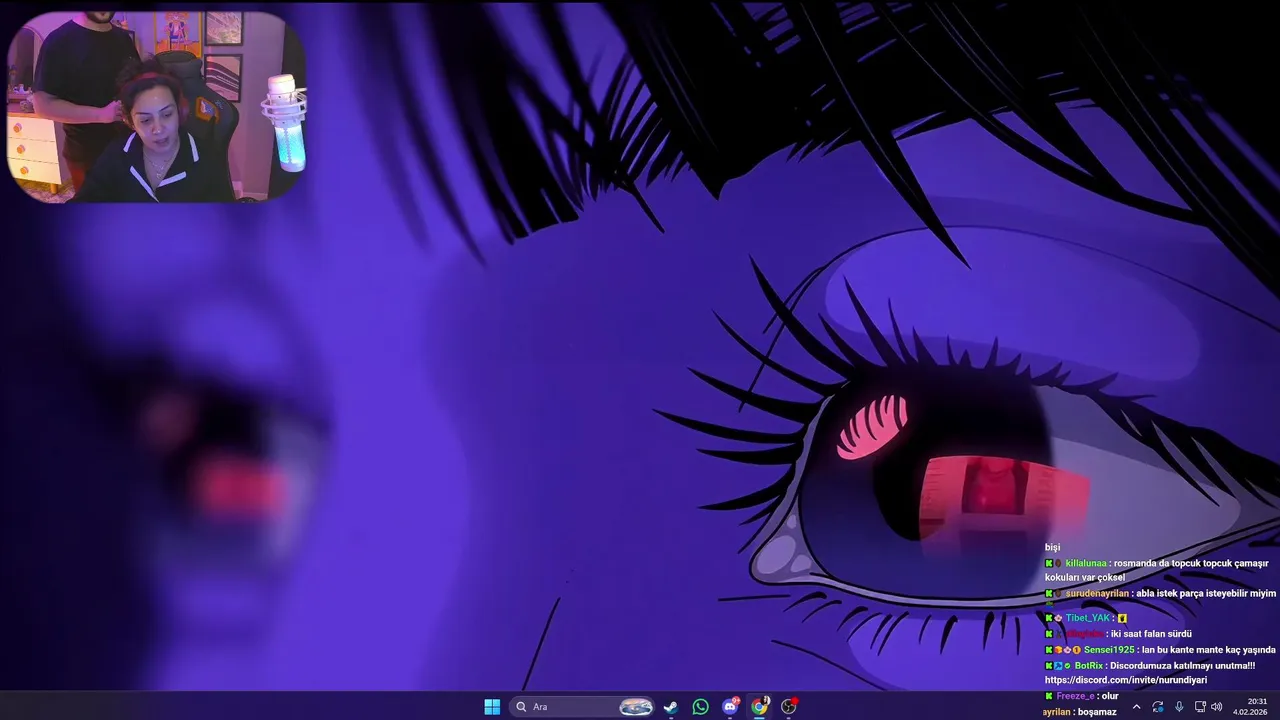Click the username surudenayrilan in chat

(1098, 593)
